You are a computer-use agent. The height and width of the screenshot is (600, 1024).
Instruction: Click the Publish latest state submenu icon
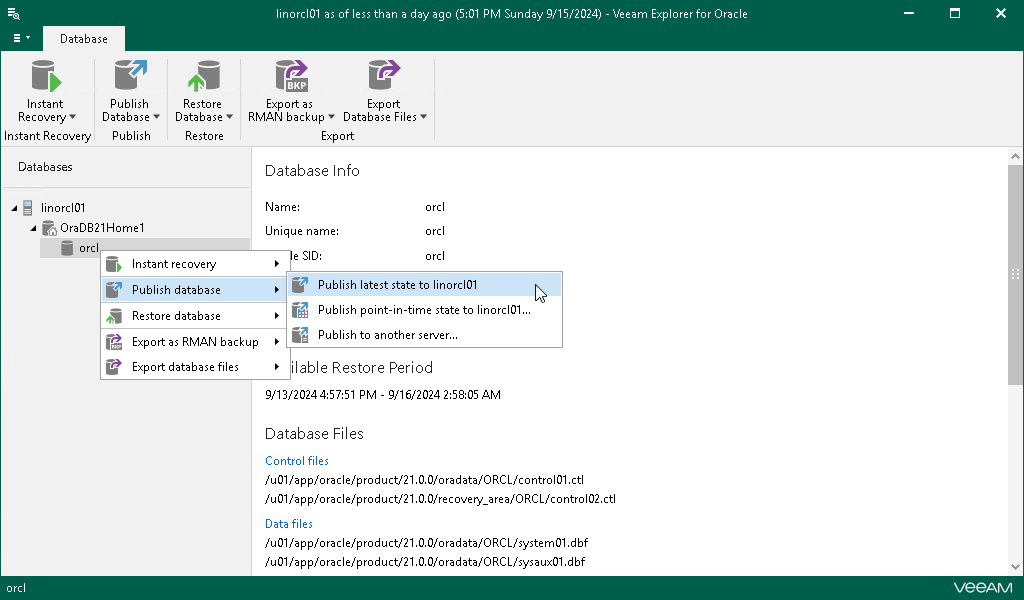(x=300, y=285)
